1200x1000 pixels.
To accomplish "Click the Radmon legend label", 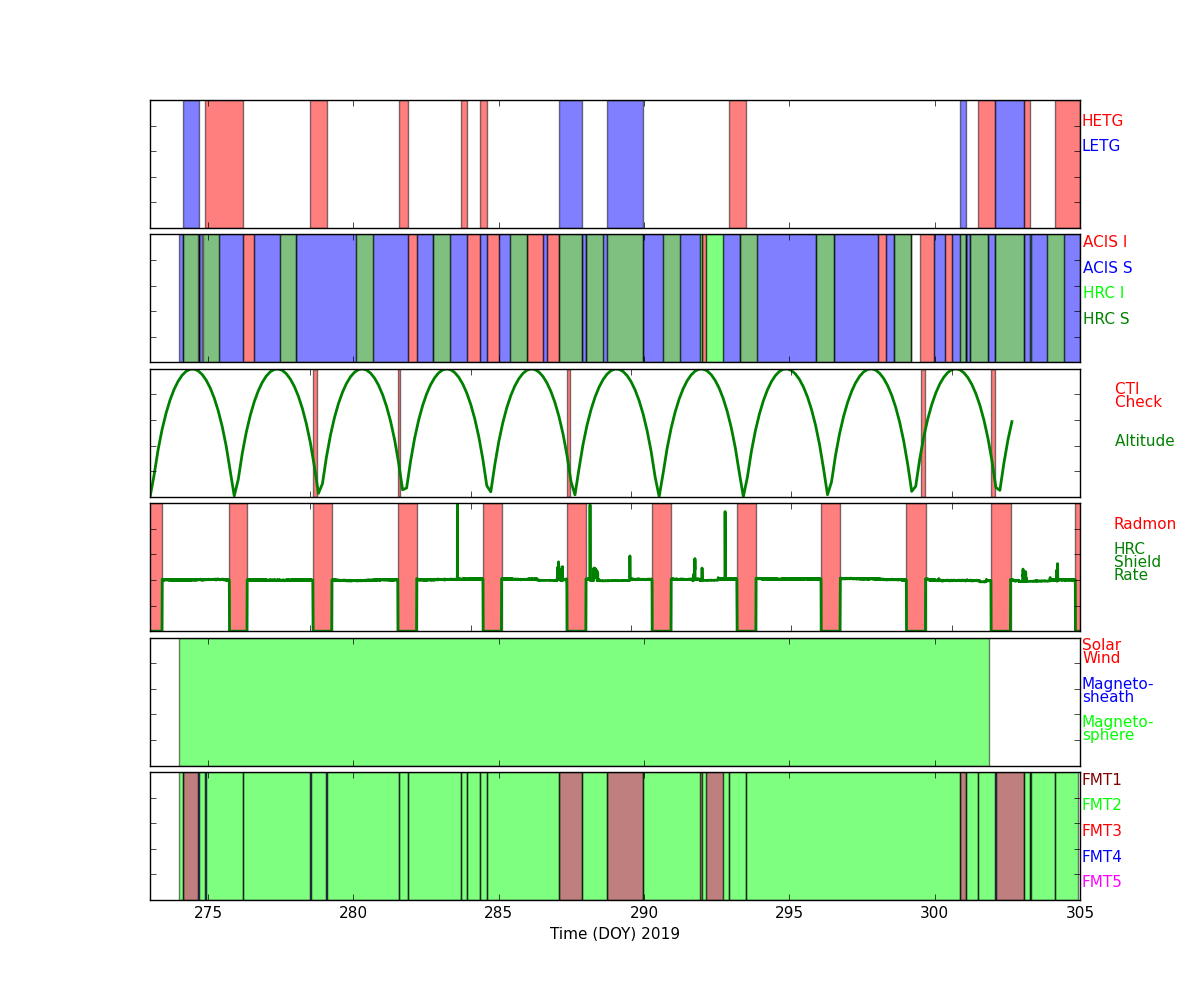I will 1144,524.
